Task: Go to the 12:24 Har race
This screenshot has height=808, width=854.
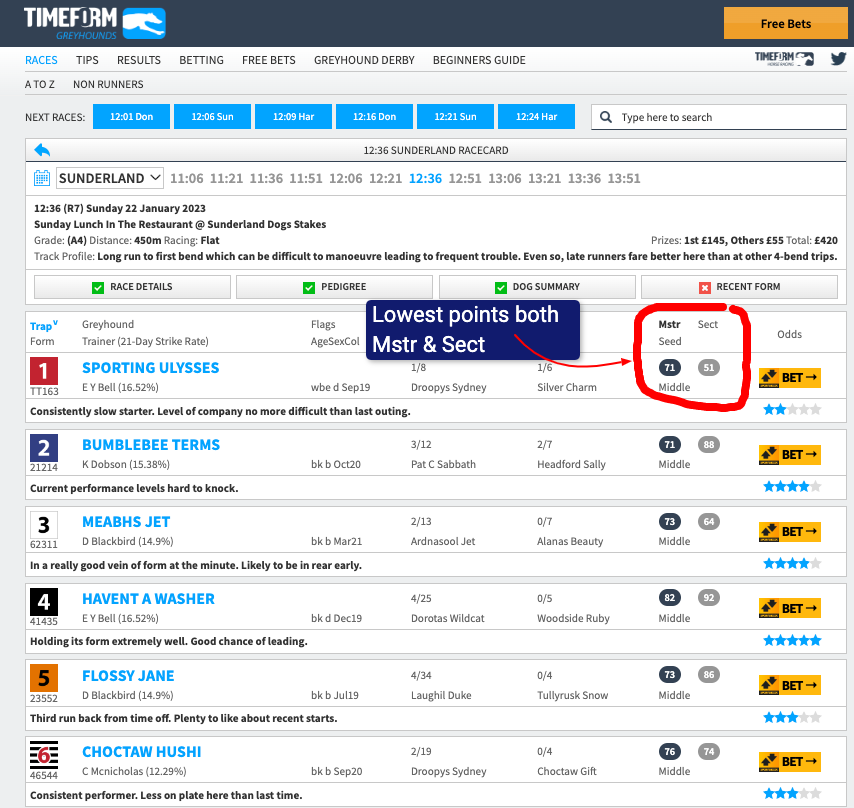Action: [x=536, y=117]
